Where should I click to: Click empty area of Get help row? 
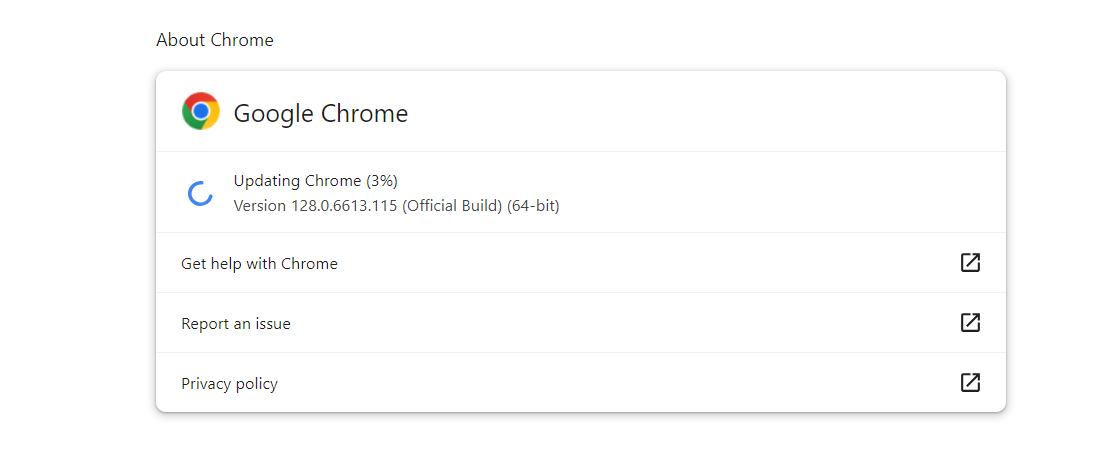[630, 263]
